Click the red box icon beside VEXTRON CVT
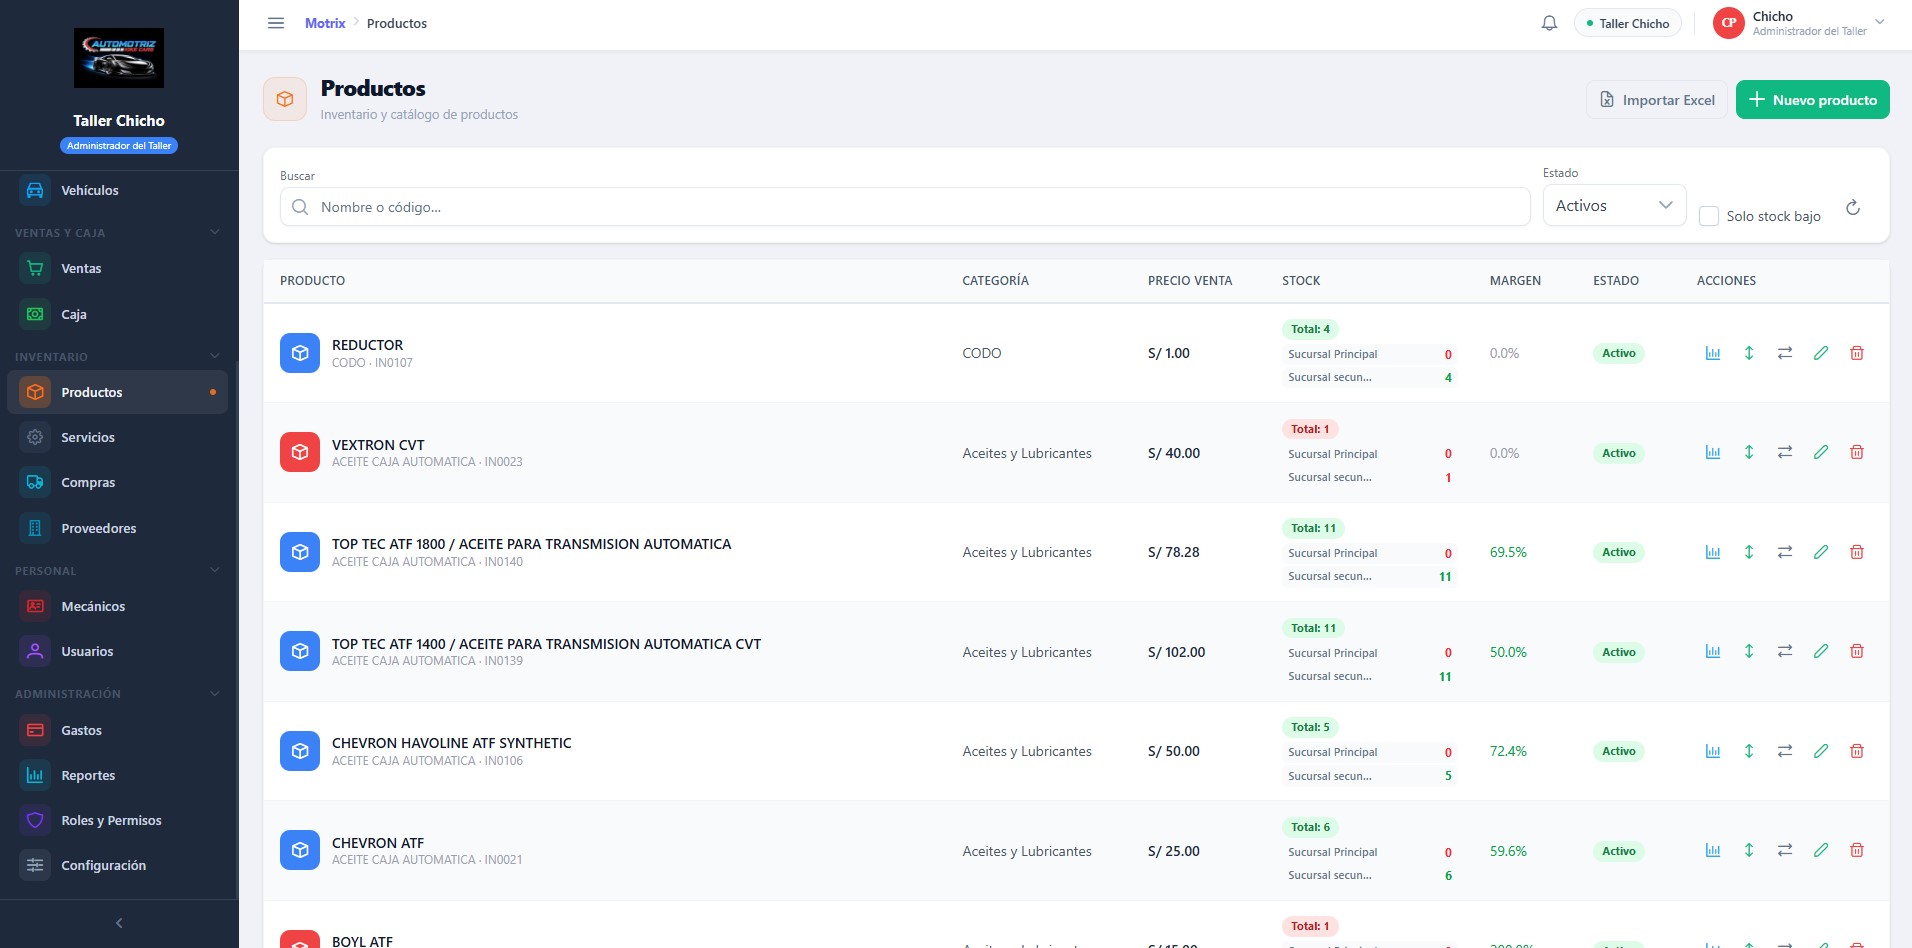The image size is (1912, 948). (300, 452)
